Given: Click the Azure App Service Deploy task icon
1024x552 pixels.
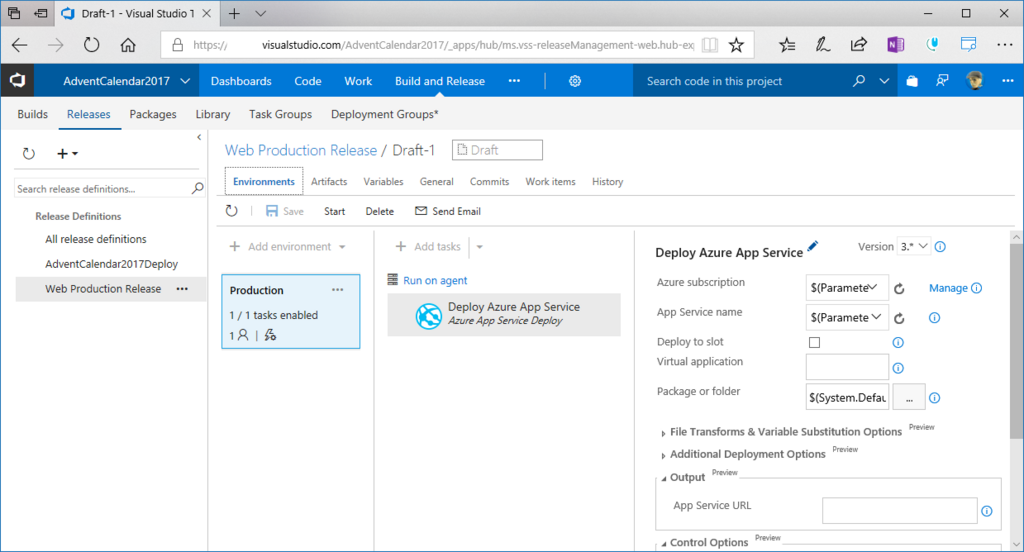Looking at the screenshot, I should [x=428, y=316].
